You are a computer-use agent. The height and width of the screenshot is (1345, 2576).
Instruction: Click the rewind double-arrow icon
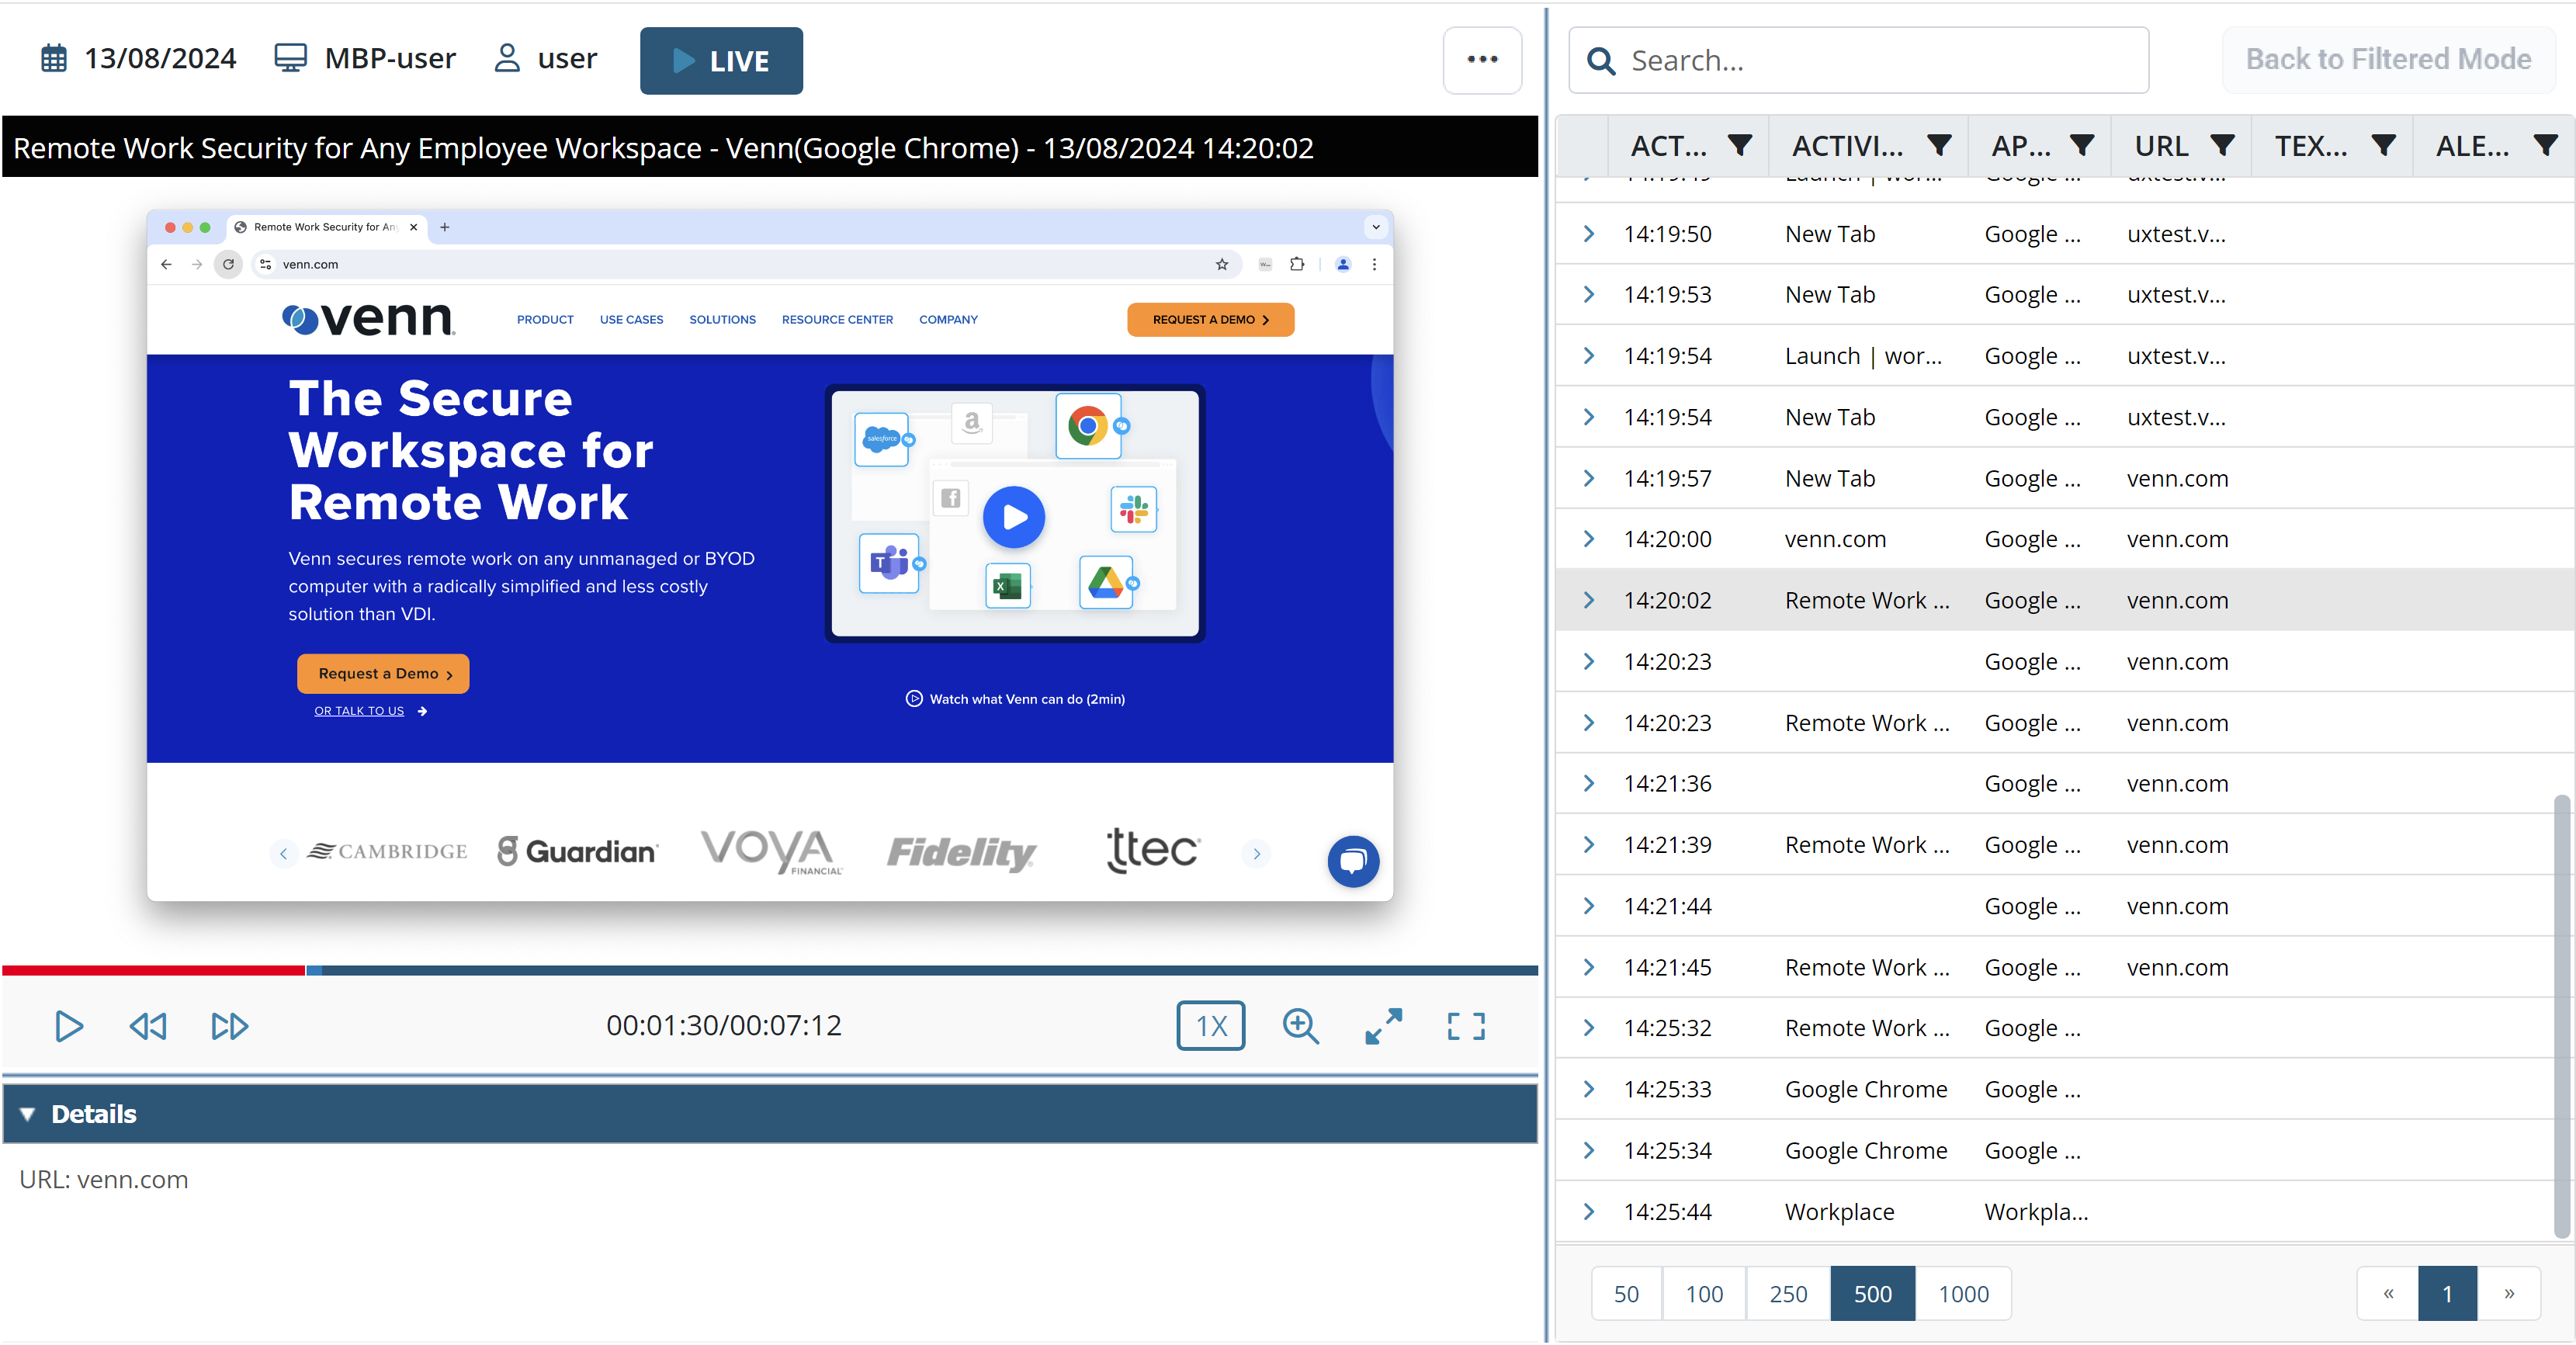tap(148, 1026)
